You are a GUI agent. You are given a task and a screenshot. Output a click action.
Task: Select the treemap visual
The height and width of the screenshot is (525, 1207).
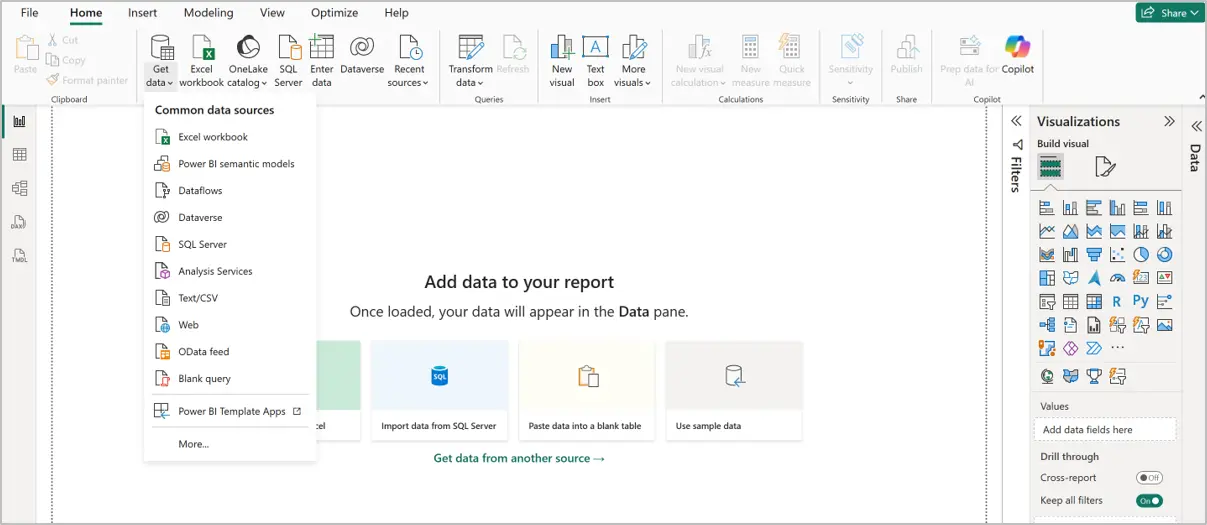click(1047, 278)
